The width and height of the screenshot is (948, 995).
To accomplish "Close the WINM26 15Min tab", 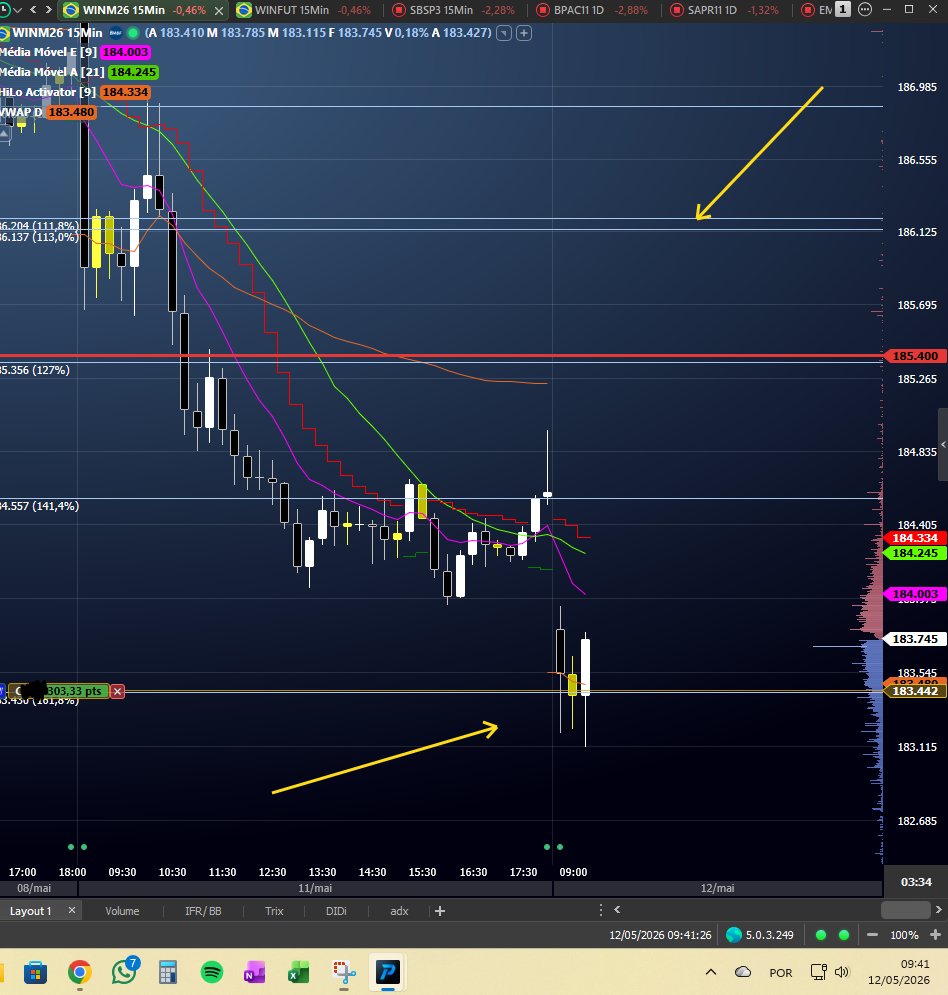I will click(x=220, y=11).
